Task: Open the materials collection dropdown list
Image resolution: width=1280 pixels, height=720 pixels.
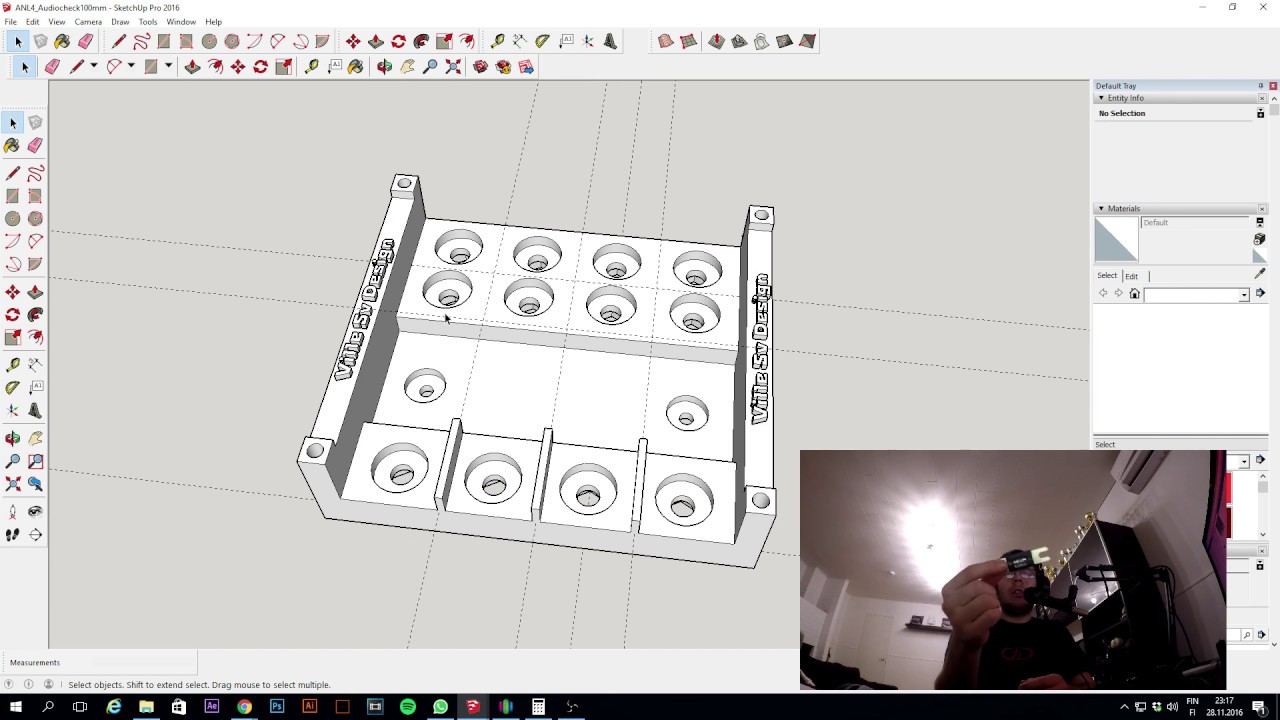Action: pos(1244,294)
